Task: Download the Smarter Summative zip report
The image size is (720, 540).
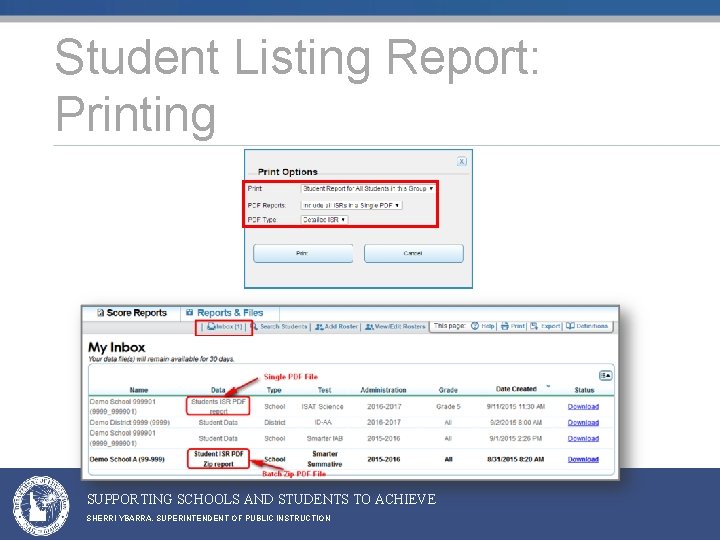Action: coord(583,459)
